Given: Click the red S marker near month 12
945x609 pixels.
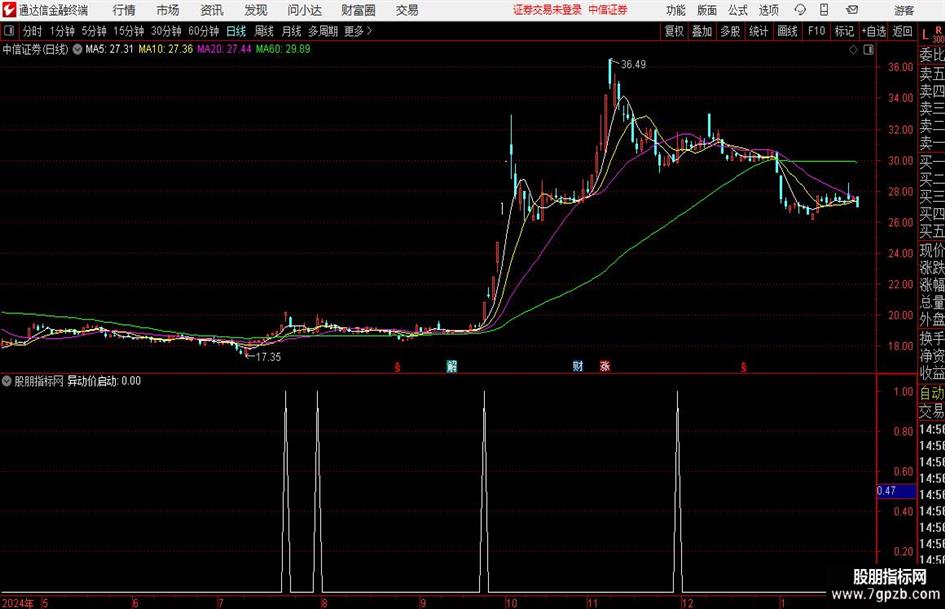Looking at the screenshot, I should point(744,367).
